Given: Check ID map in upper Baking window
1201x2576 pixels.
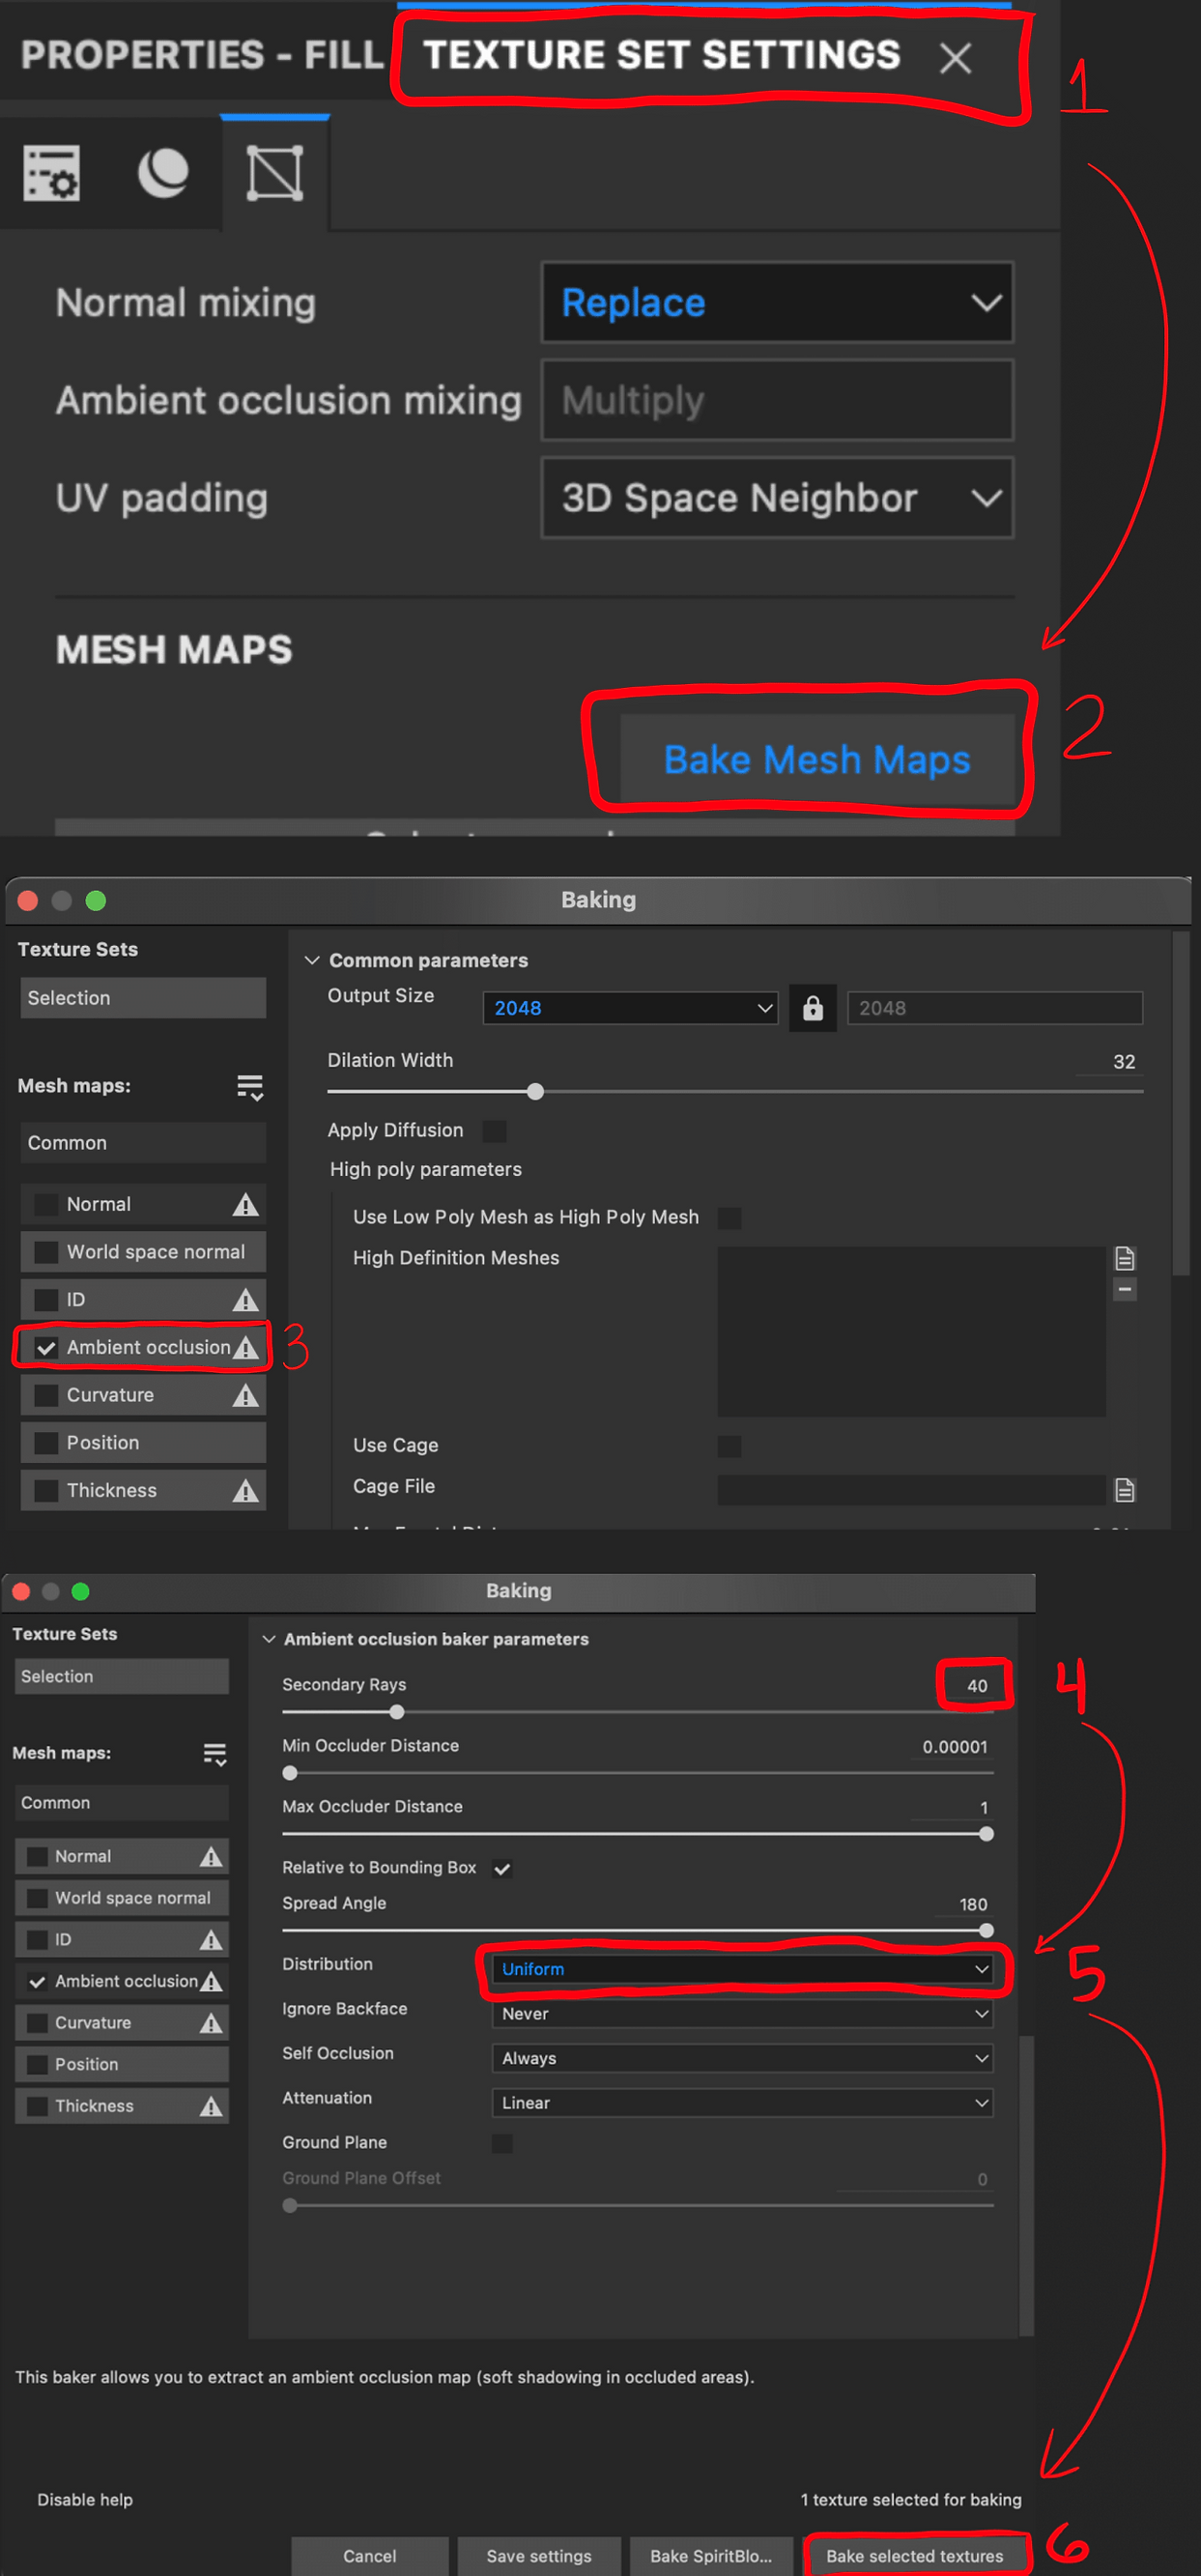Looking at the screenshot, I should coord(46,1299).
